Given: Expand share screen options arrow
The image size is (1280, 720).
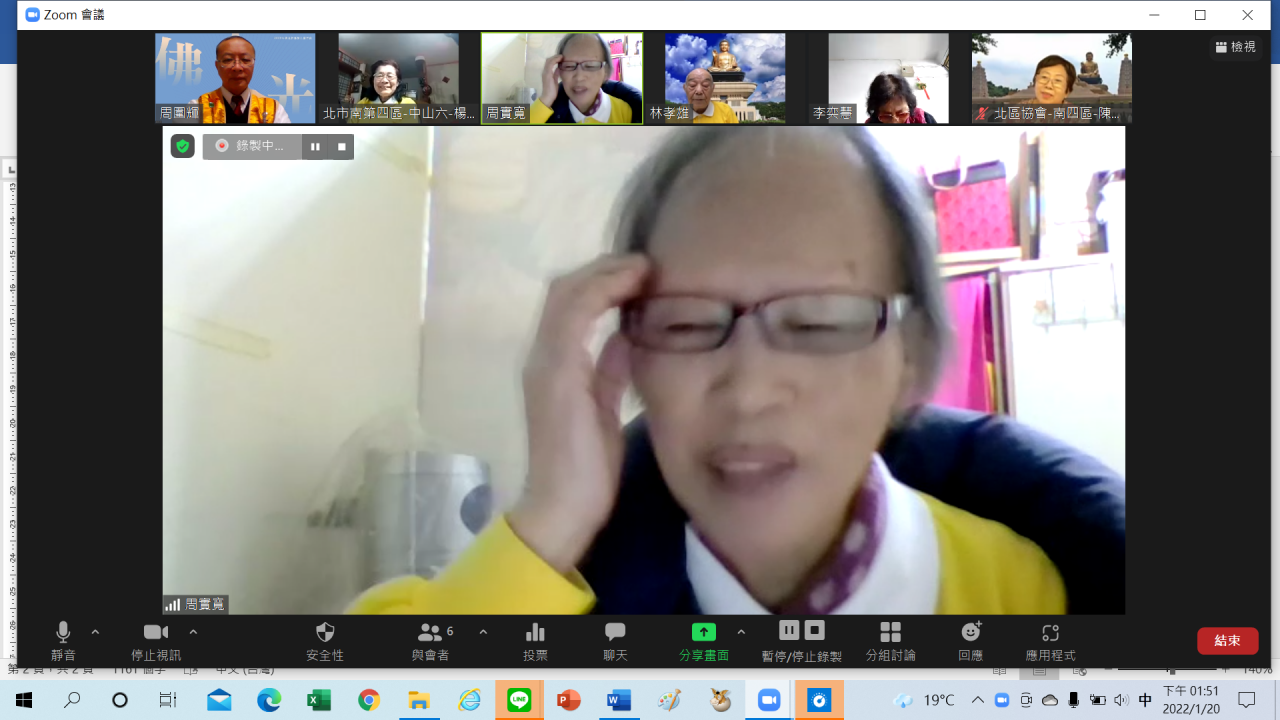Looking at the screenshot, I should click(x=741, y=632).
